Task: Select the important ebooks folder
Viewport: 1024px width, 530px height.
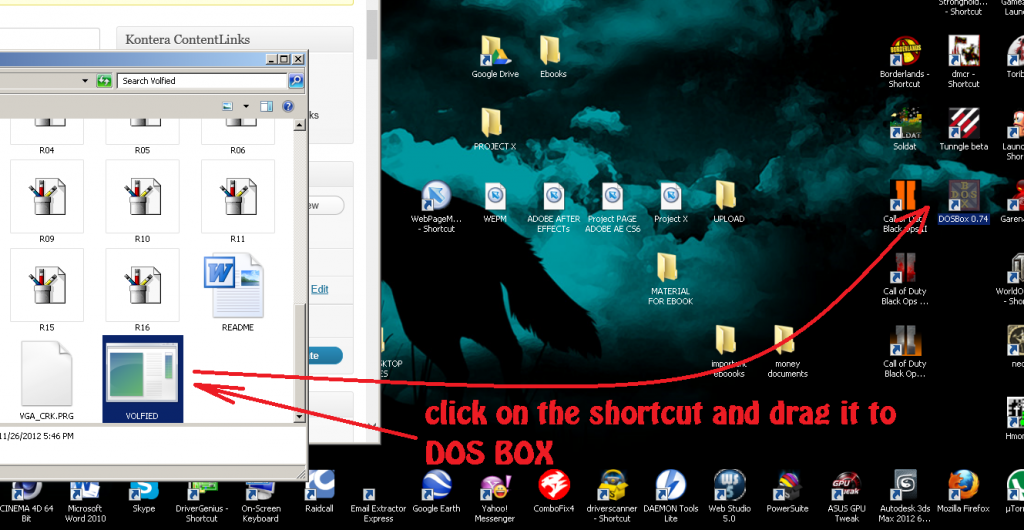Action: pyautogui.click(x=728, y=351)
